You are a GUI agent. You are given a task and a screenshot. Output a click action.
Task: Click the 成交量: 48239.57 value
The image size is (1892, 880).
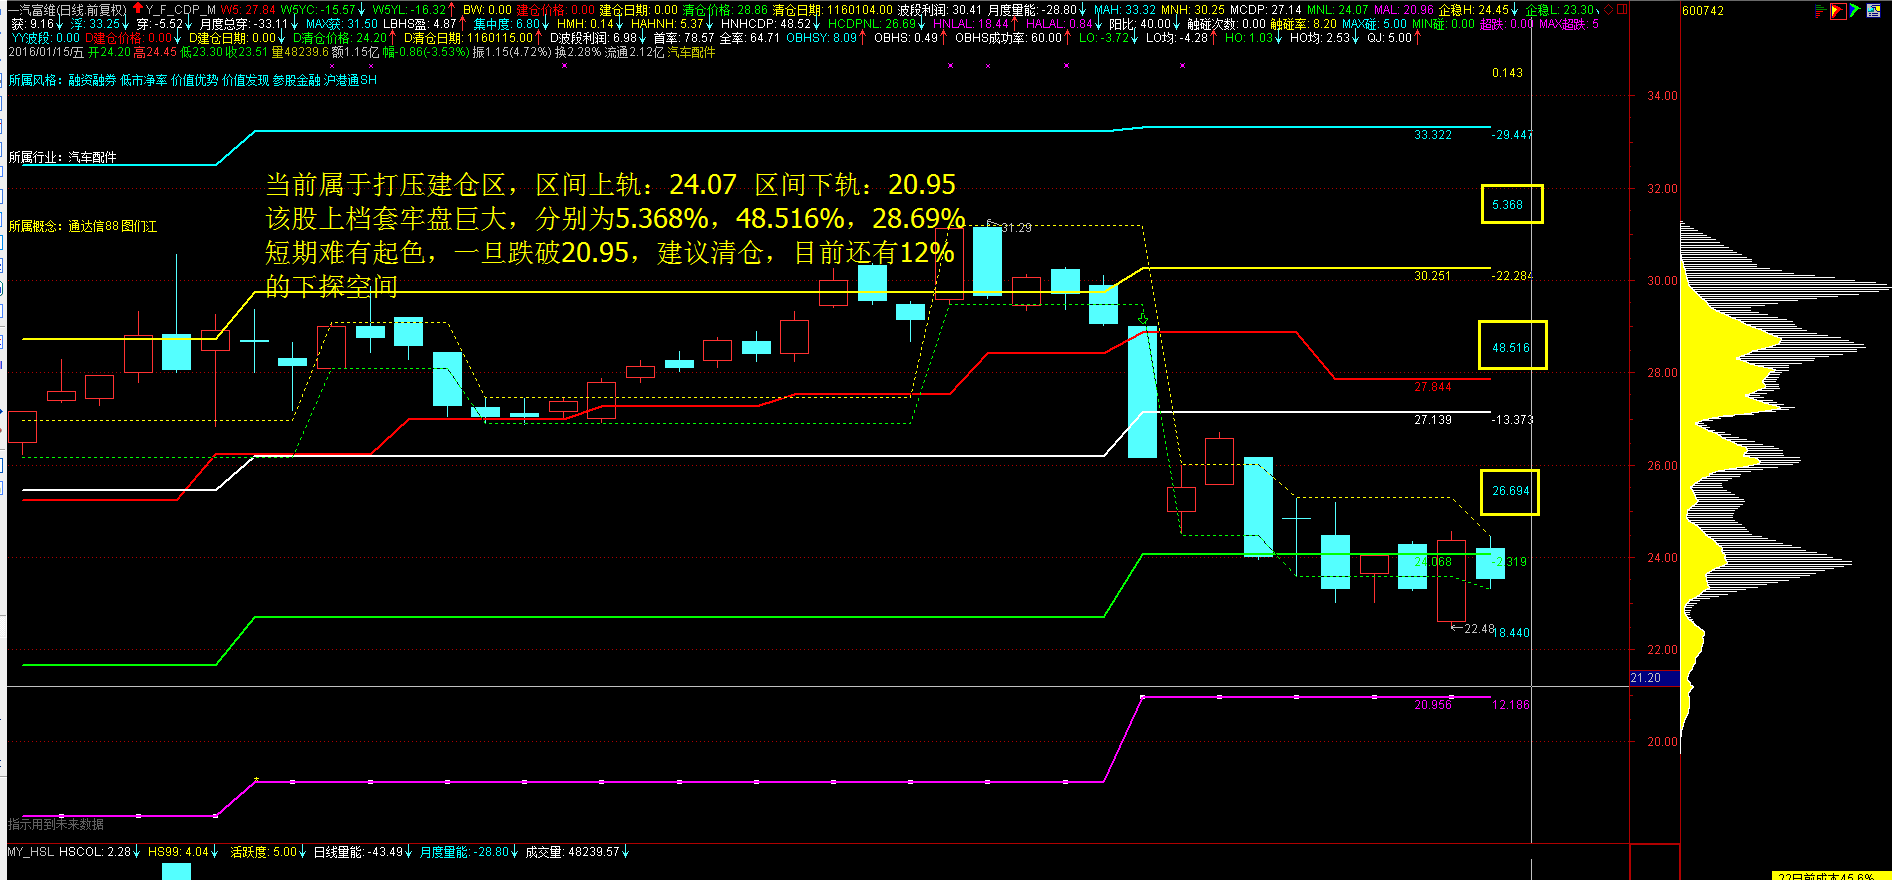(x=572, y=852)
